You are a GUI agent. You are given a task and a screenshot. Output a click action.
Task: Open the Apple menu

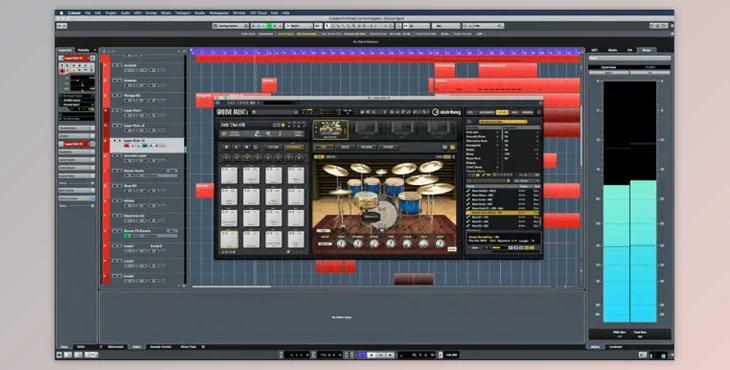point(61,13)
